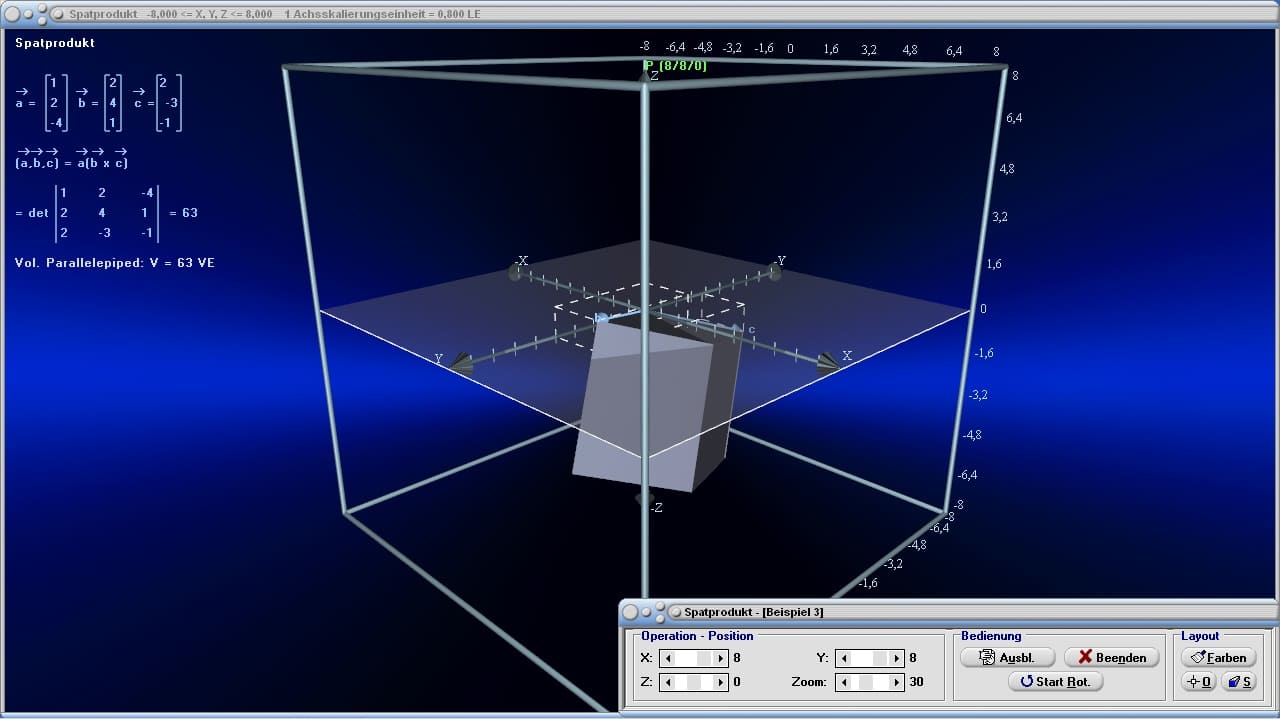Image resolution: width=1280 pixels, height=720 pixels.
Task: Click the -X axis label
Action: (x=521, y=260)
